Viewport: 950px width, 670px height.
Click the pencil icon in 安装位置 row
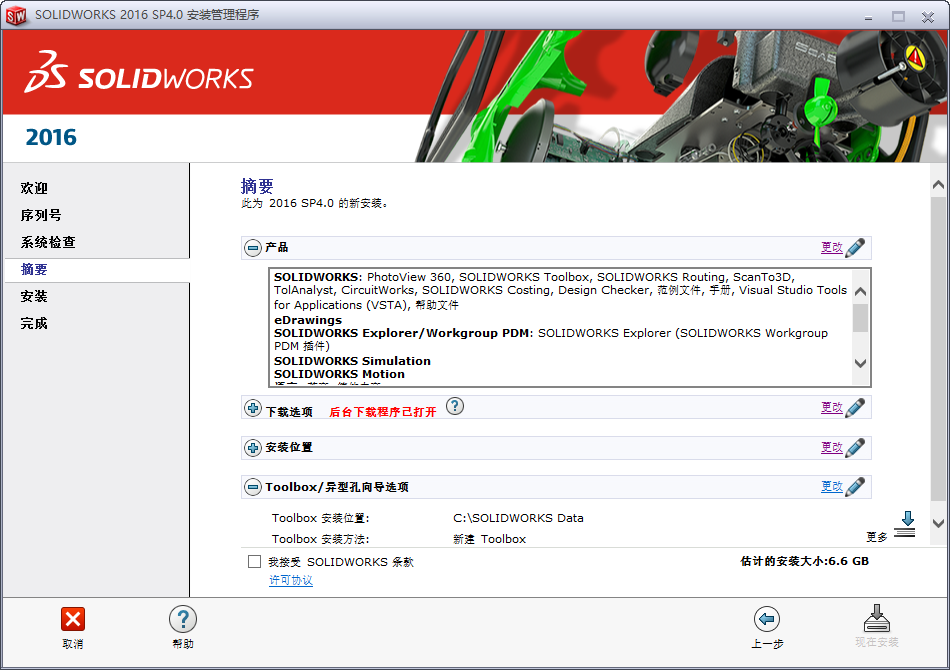pos(855,447)
